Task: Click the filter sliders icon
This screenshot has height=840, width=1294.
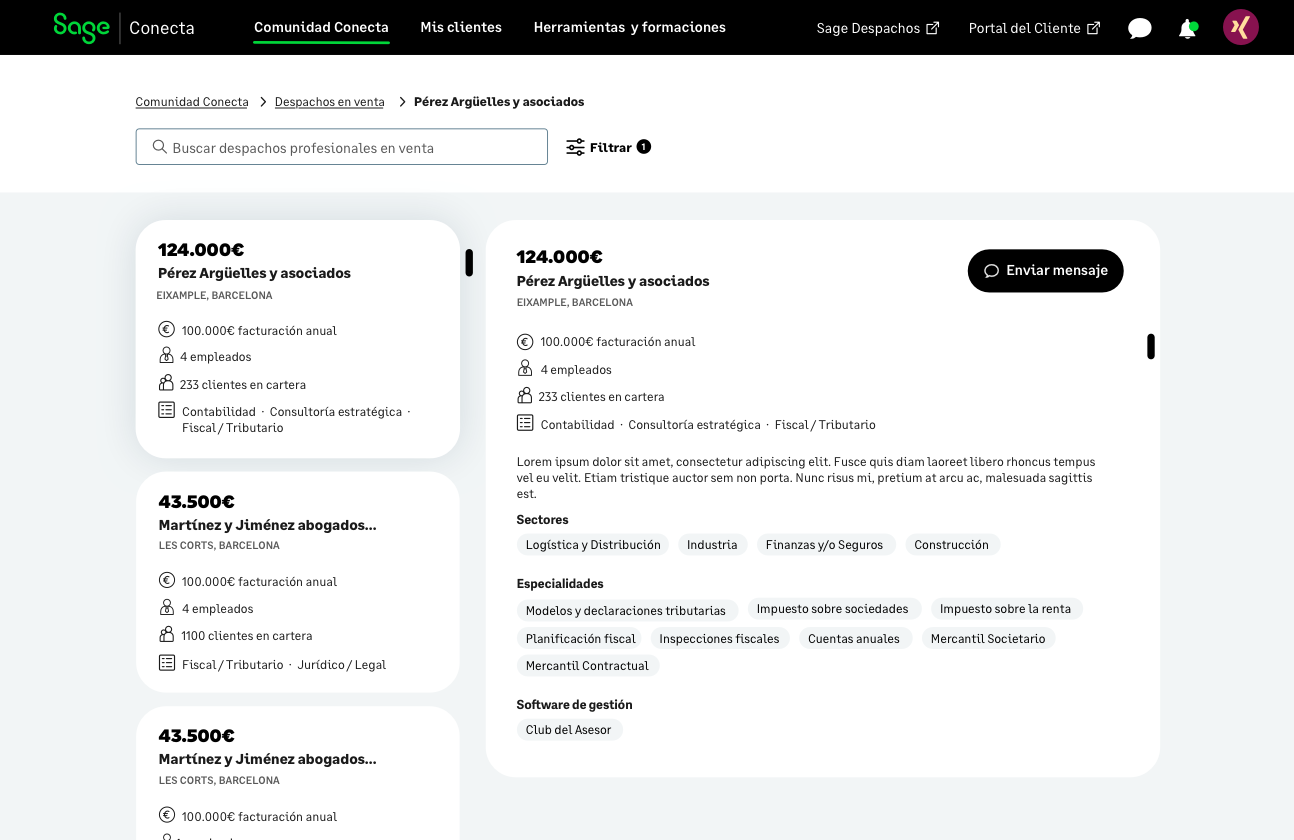Action: tap(575, 147)
